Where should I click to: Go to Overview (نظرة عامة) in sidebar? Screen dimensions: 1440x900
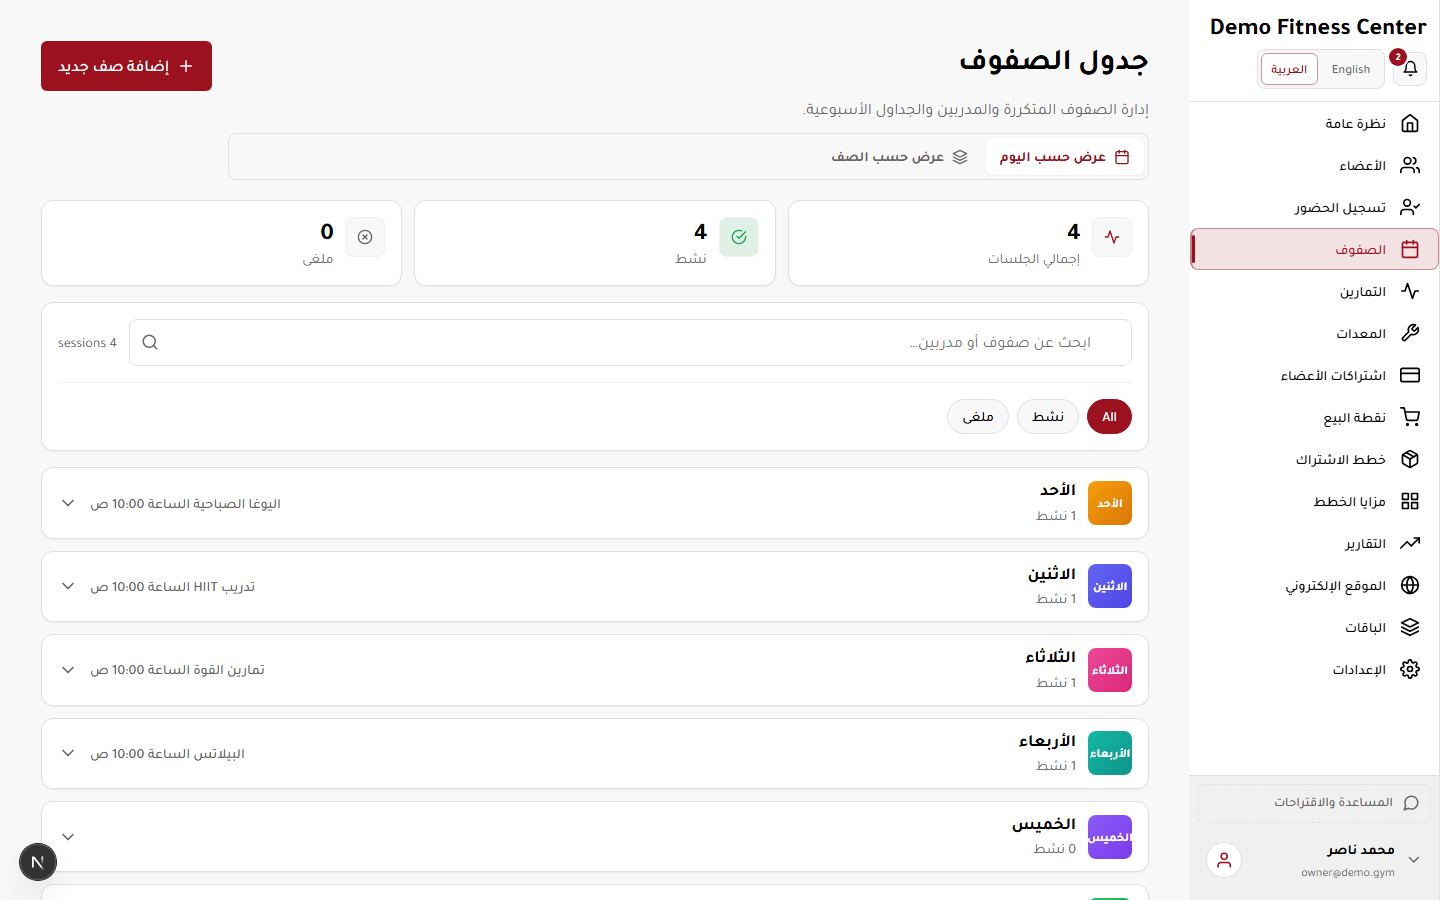click(1314, 123)
